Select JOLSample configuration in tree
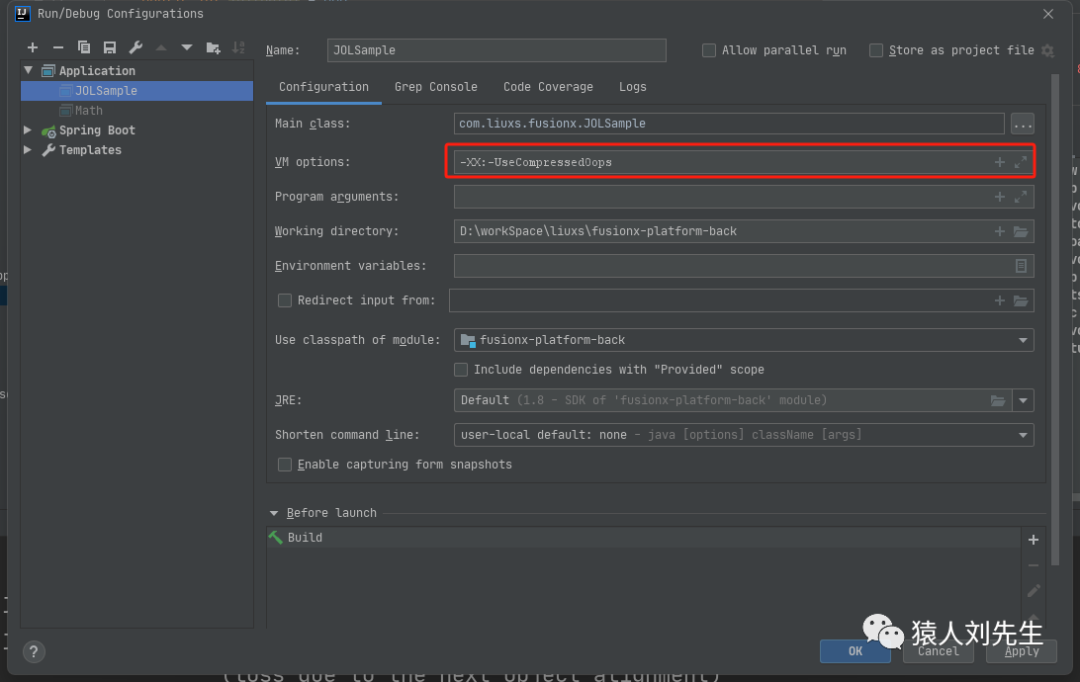 (137, 91)
